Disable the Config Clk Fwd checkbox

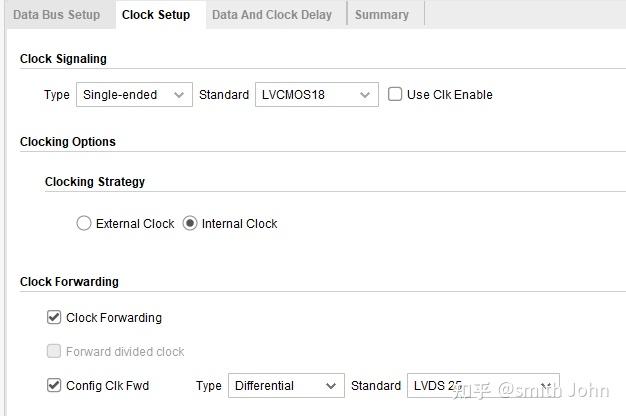click(x=54, y=385)
